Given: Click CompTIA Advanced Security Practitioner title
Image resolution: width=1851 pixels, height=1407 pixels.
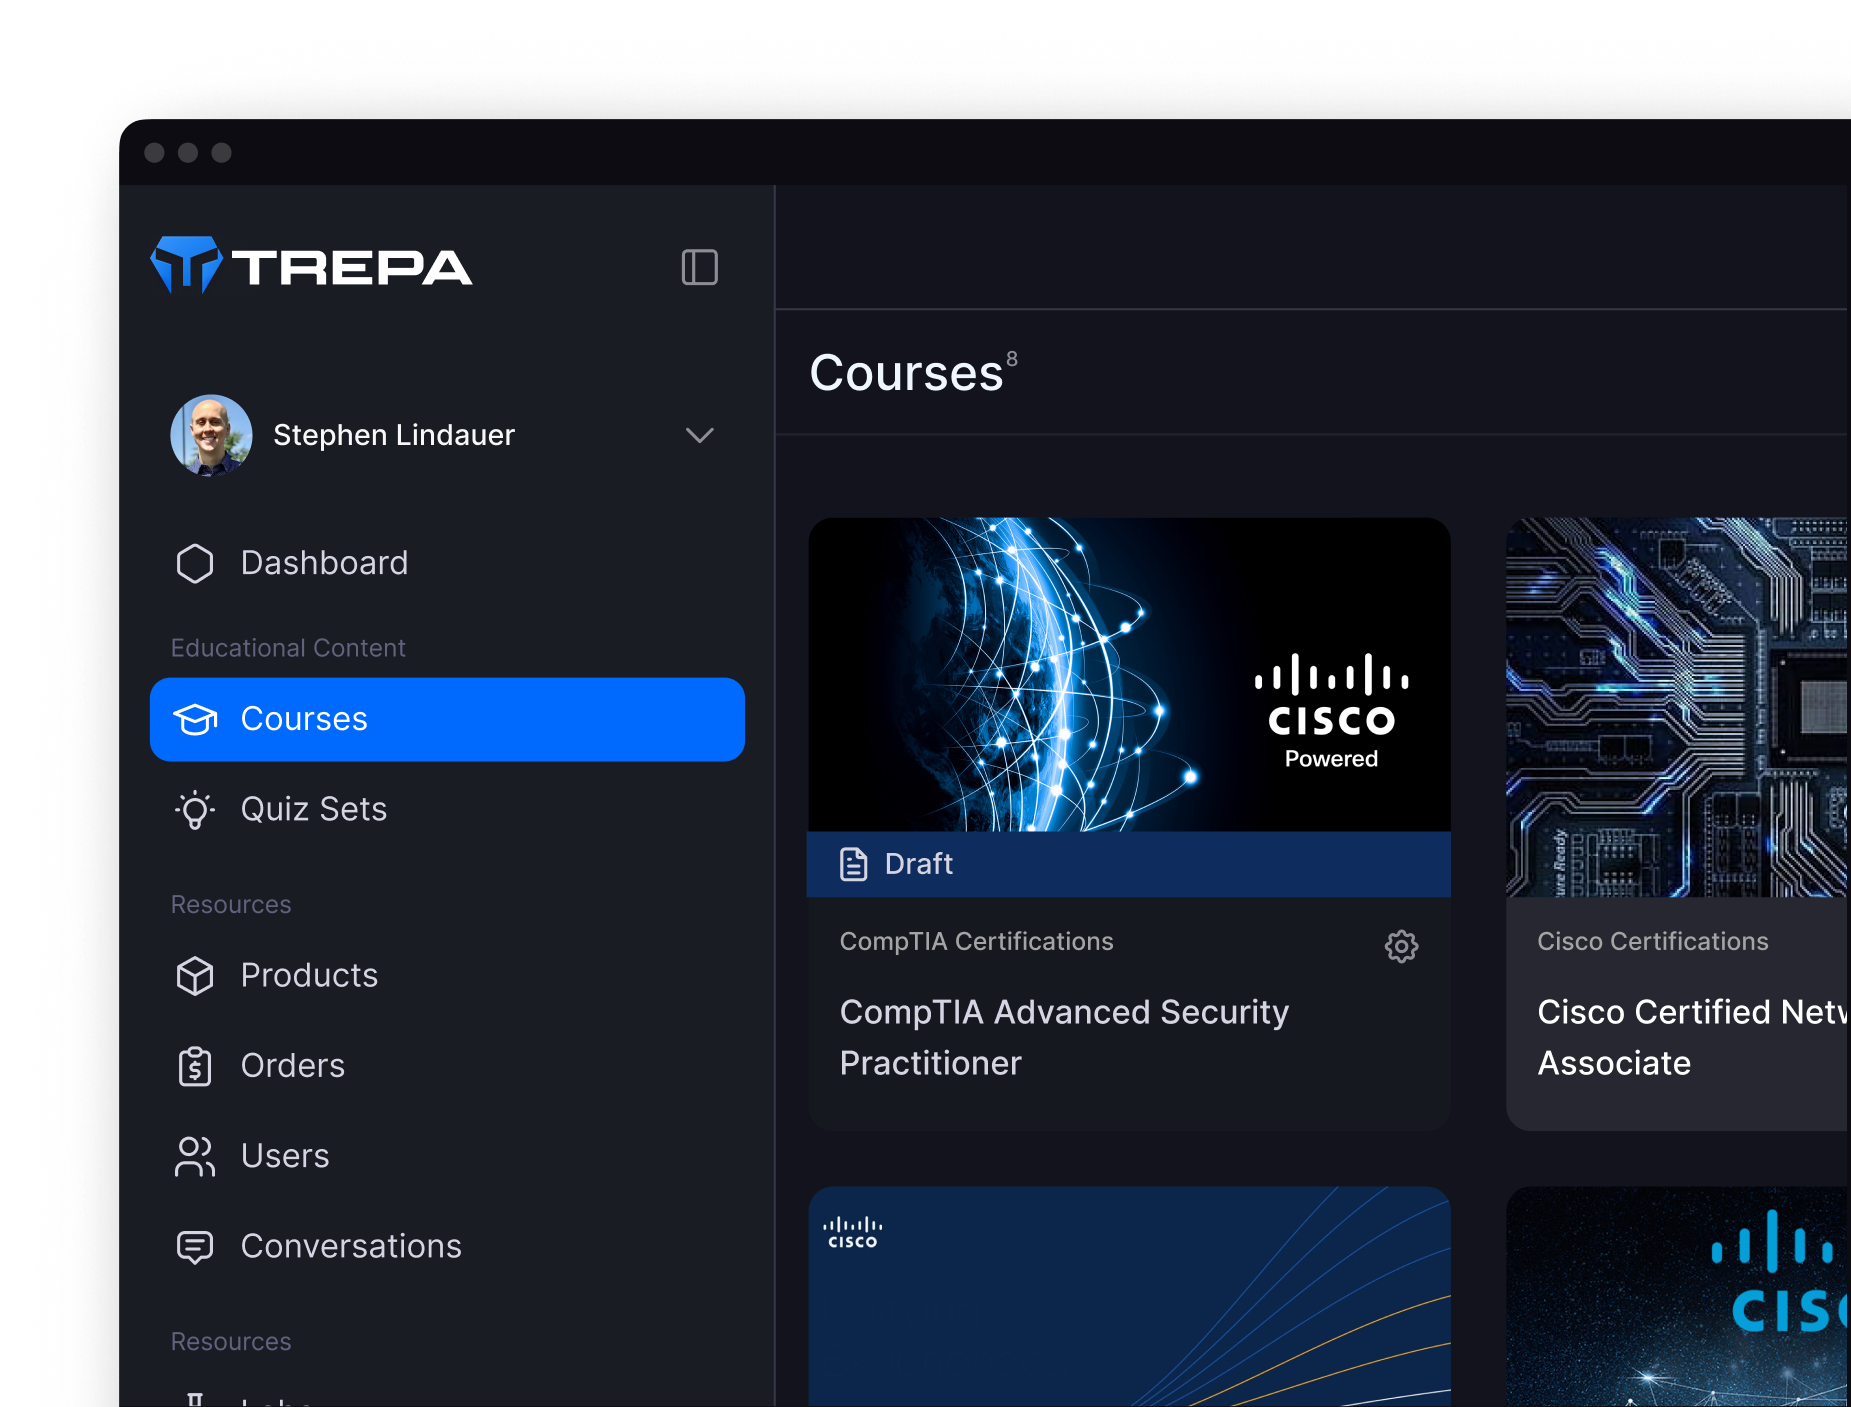Looking at the screenshot, I should 1064,1037.
